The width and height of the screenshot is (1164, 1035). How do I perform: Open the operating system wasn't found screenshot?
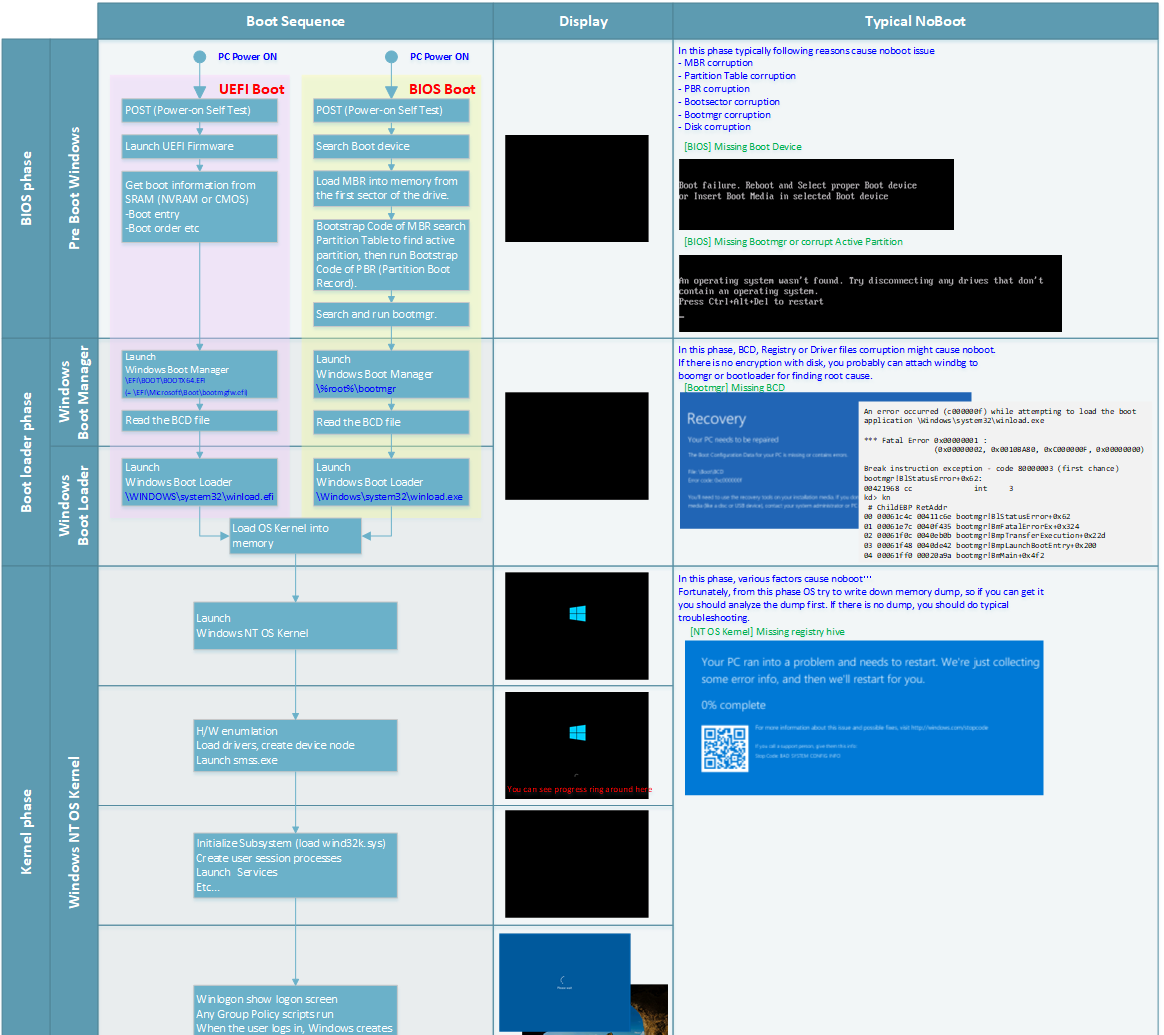pyautogui.click(x=870, y=293)
